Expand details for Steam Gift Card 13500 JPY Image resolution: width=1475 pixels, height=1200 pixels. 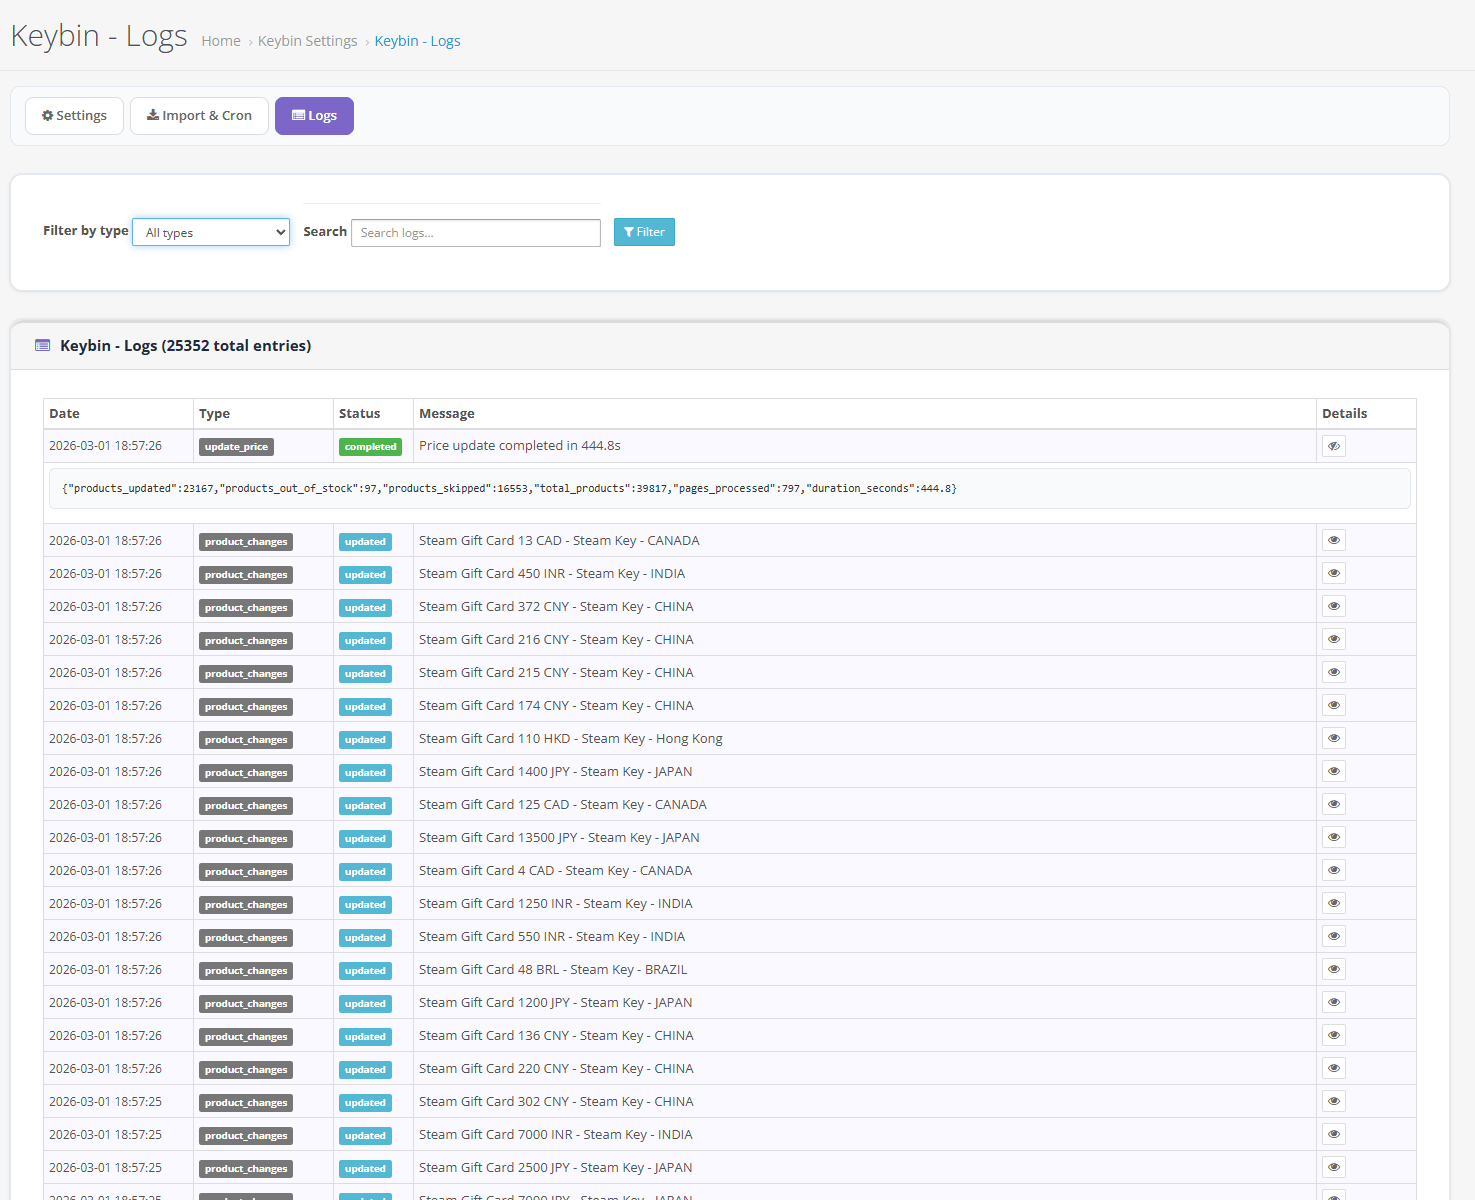pos(1333,838)
